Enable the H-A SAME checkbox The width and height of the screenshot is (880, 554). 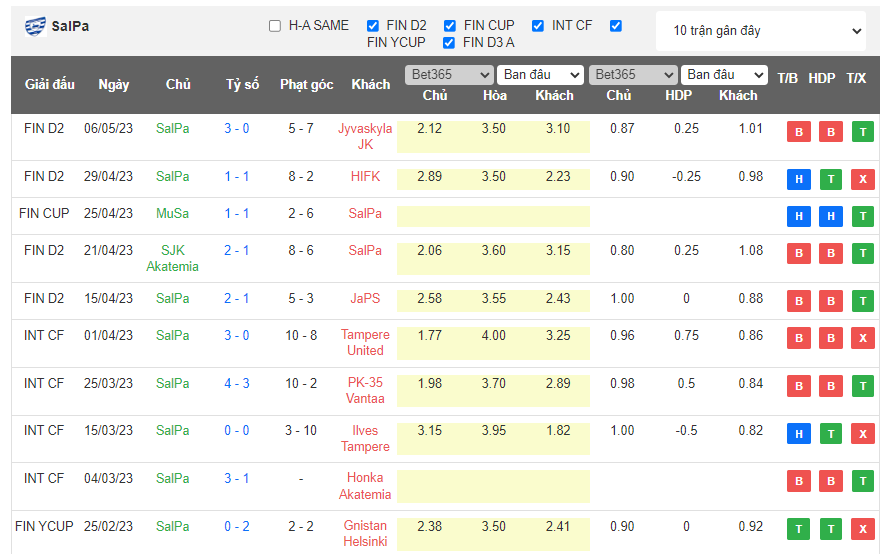pyautogui.click(x=275, y=26)
